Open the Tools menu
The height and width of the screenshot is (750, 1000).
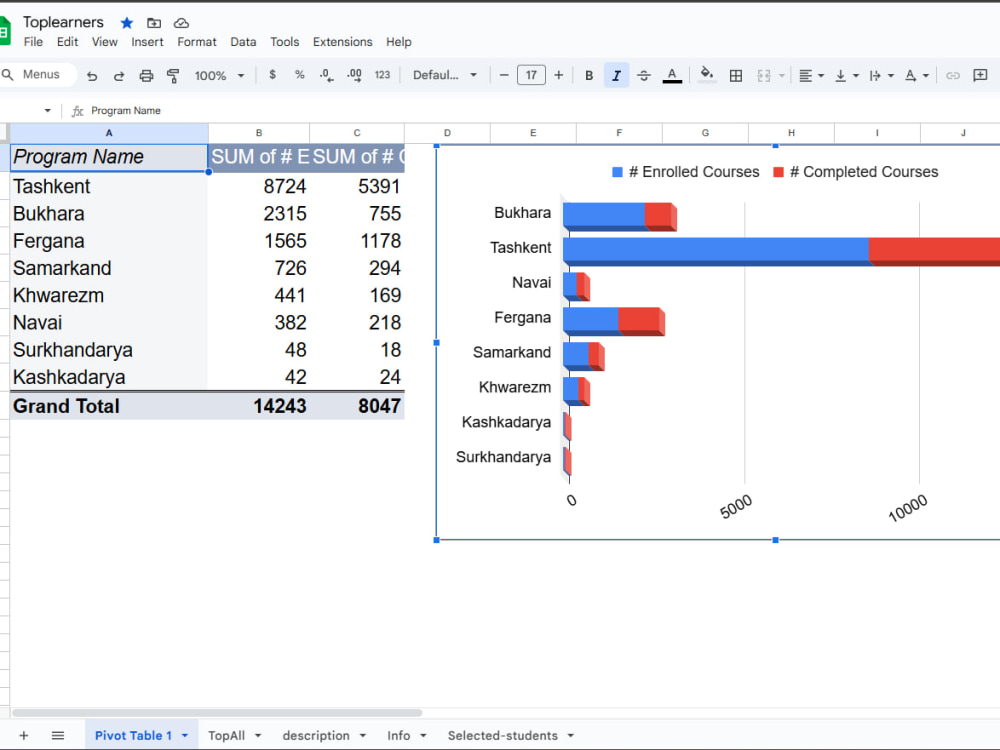click(284, 41)
